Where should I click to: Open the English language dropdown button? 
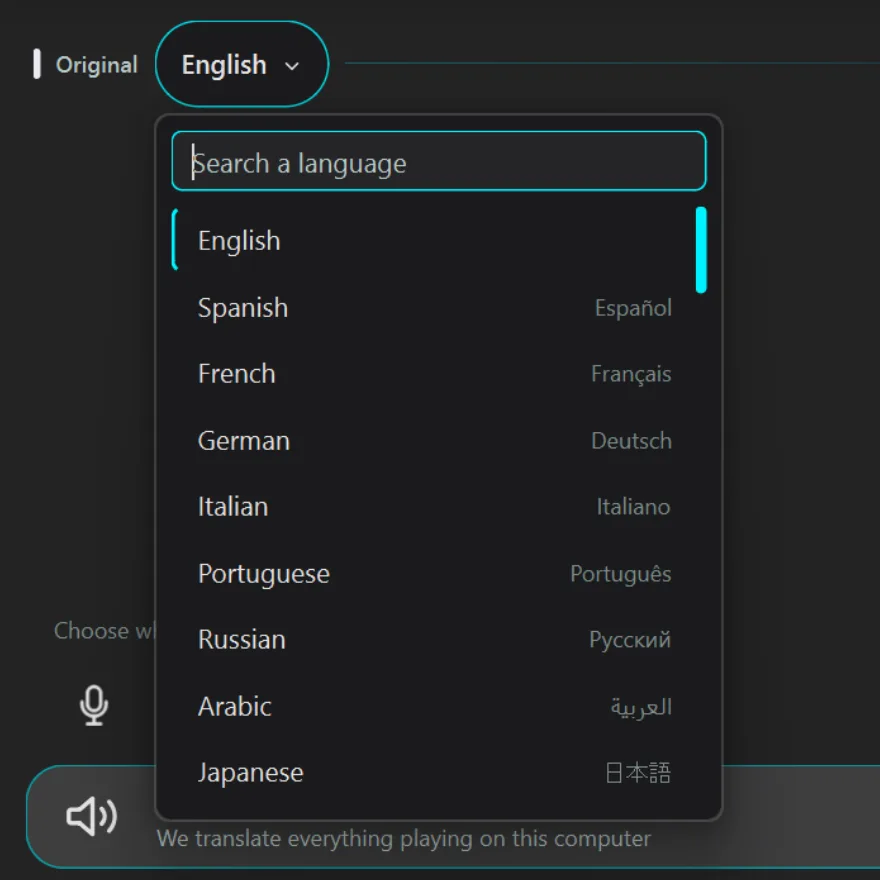tap(241, 65)
